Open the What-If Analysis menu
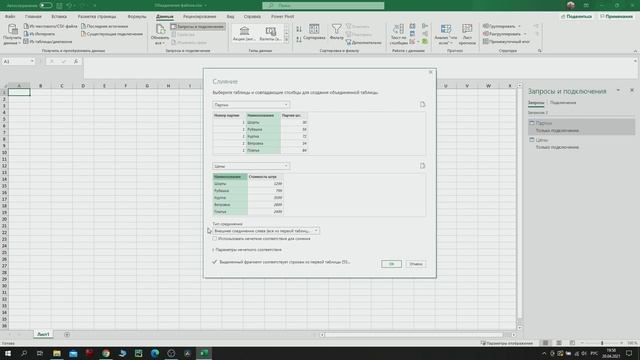 pos(446,34)
